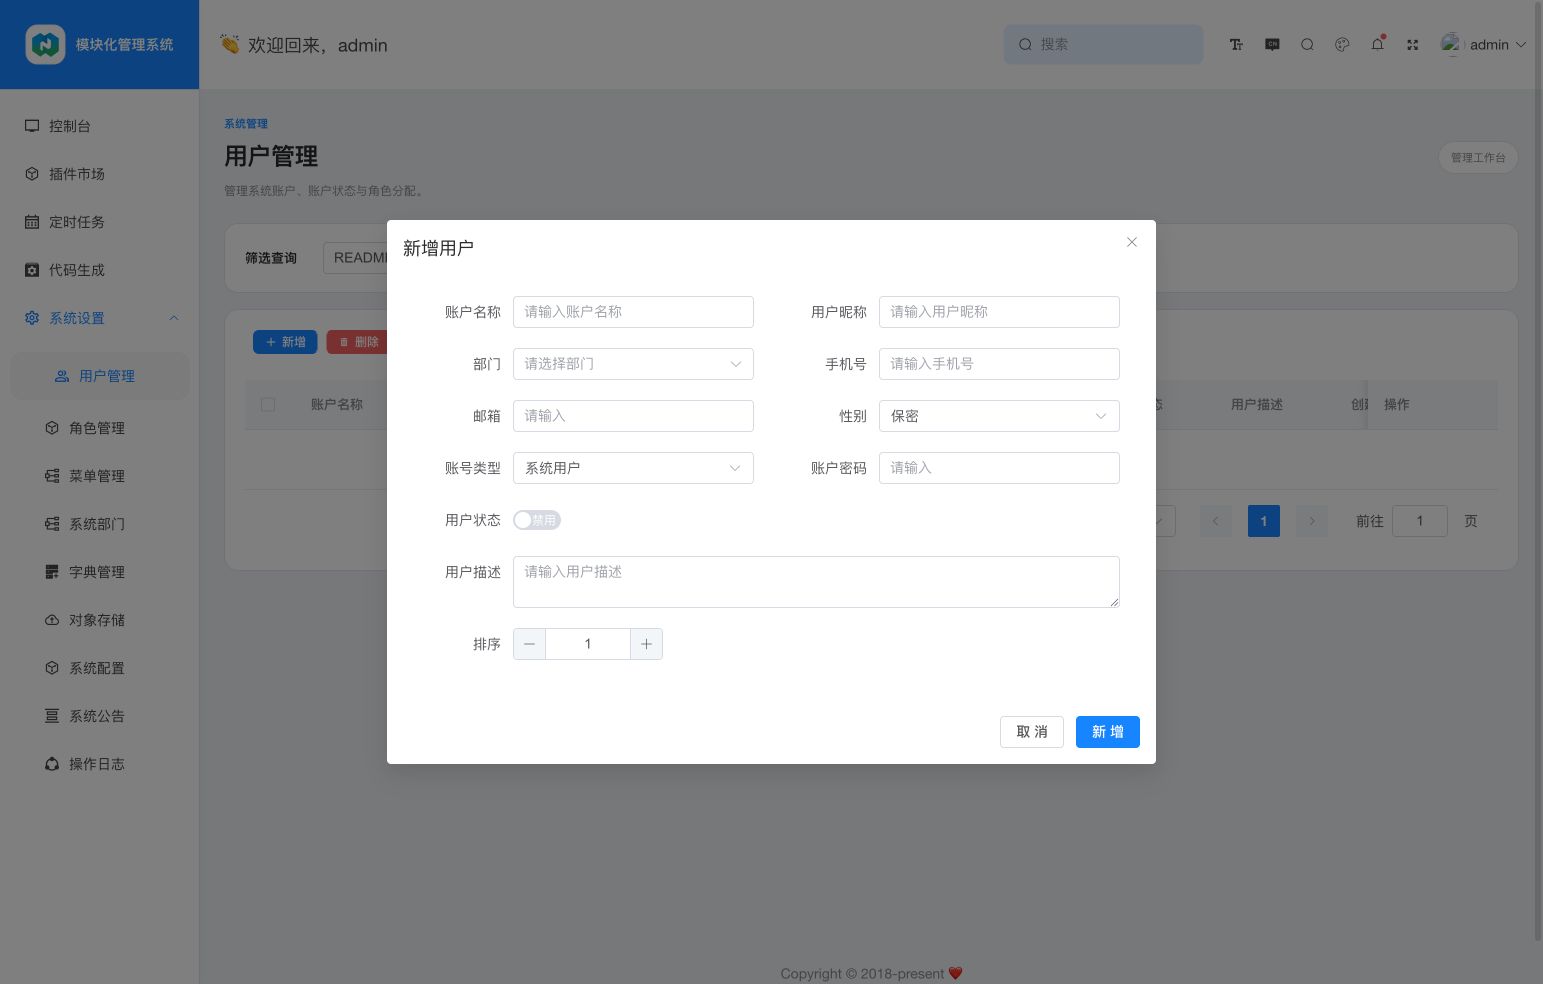This screenshot has width=1543, height=984.
Task: Click the 插件市场 cube icon
Action: pyautogui.click(x=32, y=174)
